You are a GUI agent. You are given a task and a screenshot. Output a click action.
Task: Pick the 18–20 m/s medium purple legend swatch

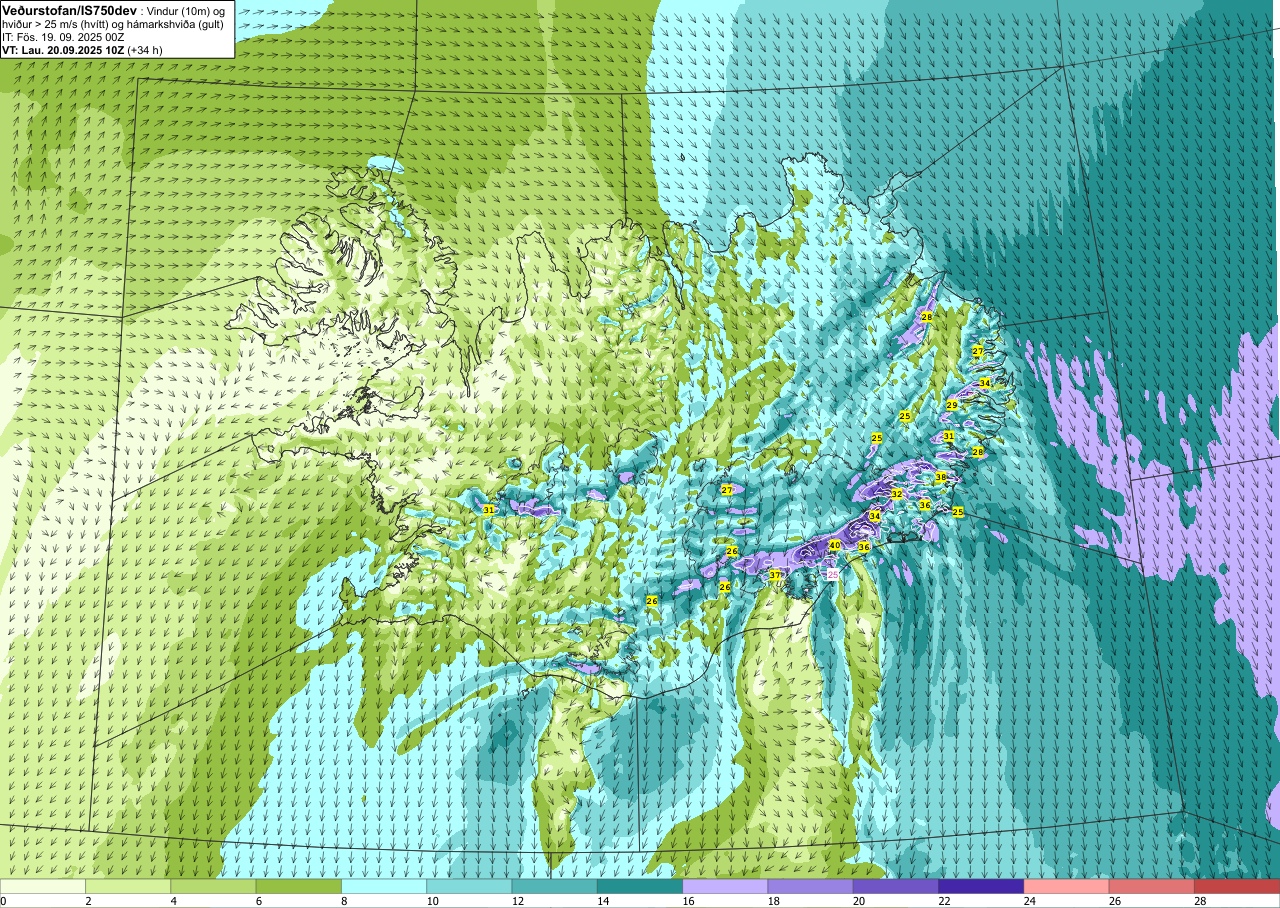[810, 886]
